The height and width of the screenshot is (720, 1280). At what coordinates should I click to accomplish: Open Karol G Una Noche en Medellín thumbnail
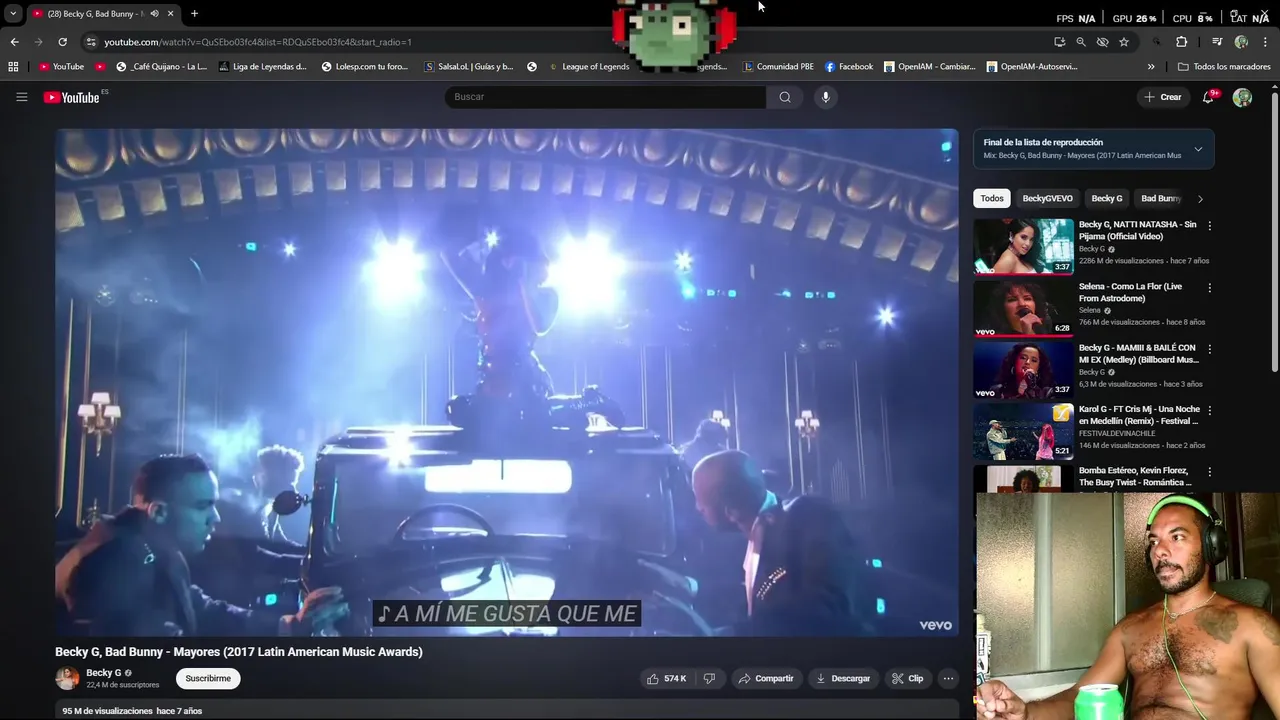tap(1023, 432)
